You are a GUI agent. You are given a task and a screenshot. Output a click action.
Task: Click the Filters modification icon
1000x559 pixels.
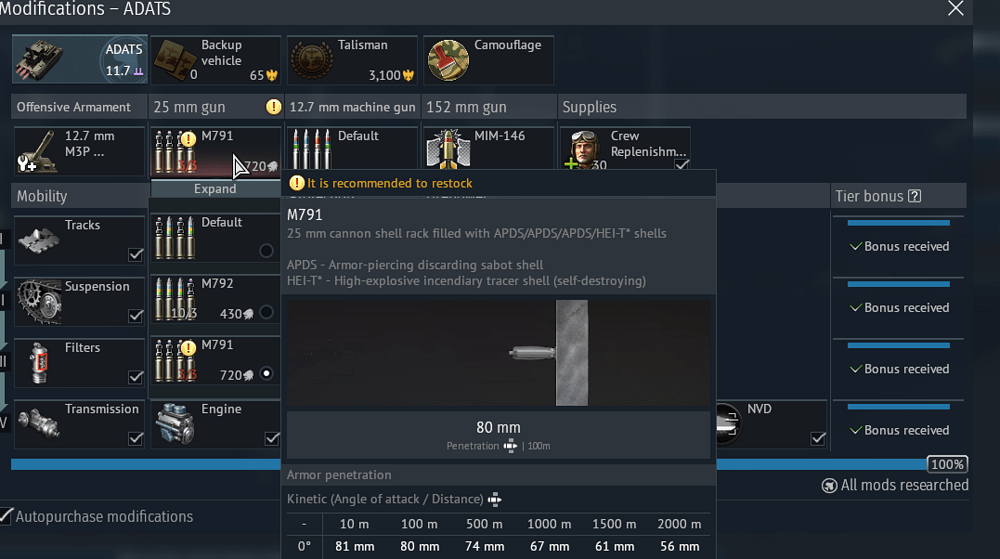coord(38,364)
